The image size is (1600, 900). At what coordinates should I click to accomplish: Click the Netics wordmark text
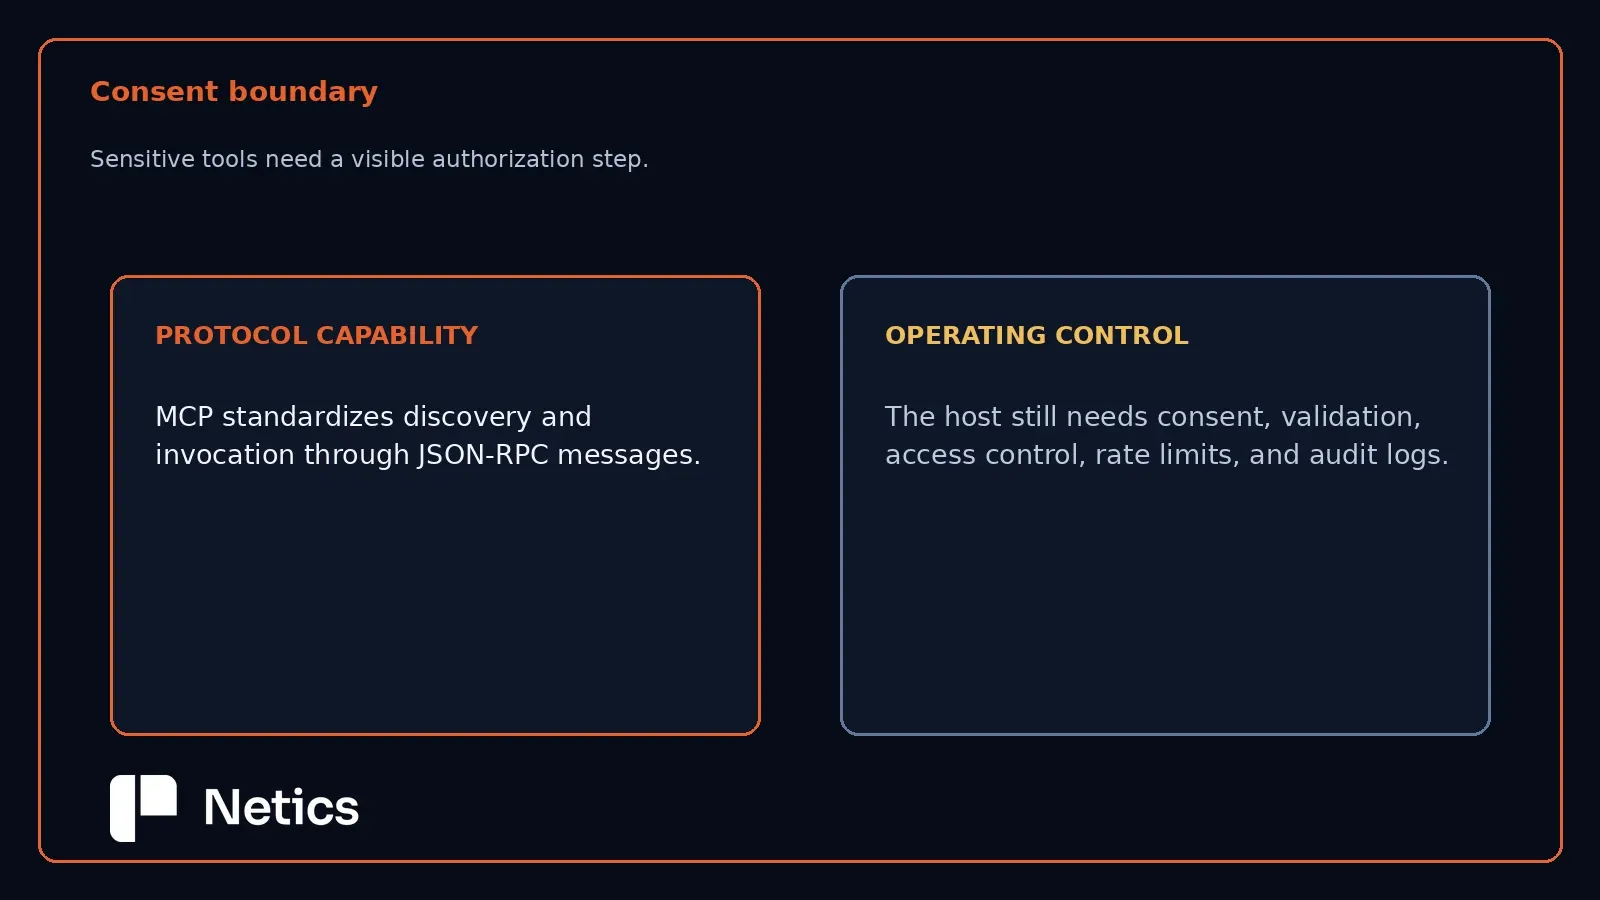pyautogui.click(x=281, y=808)
